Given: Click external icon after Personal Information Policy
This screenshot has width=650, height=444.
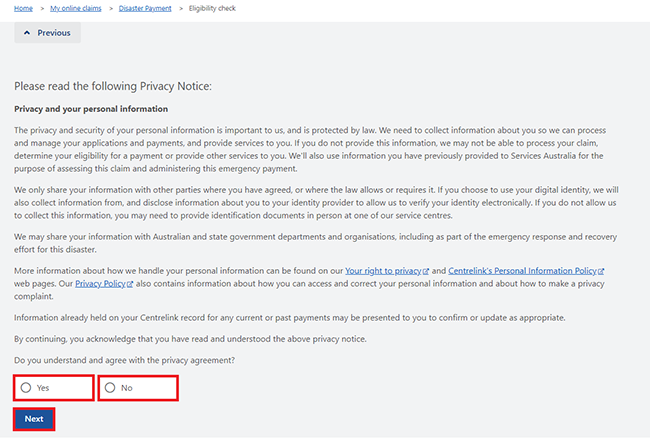Looking at the screenshot, I should point(601,271).
